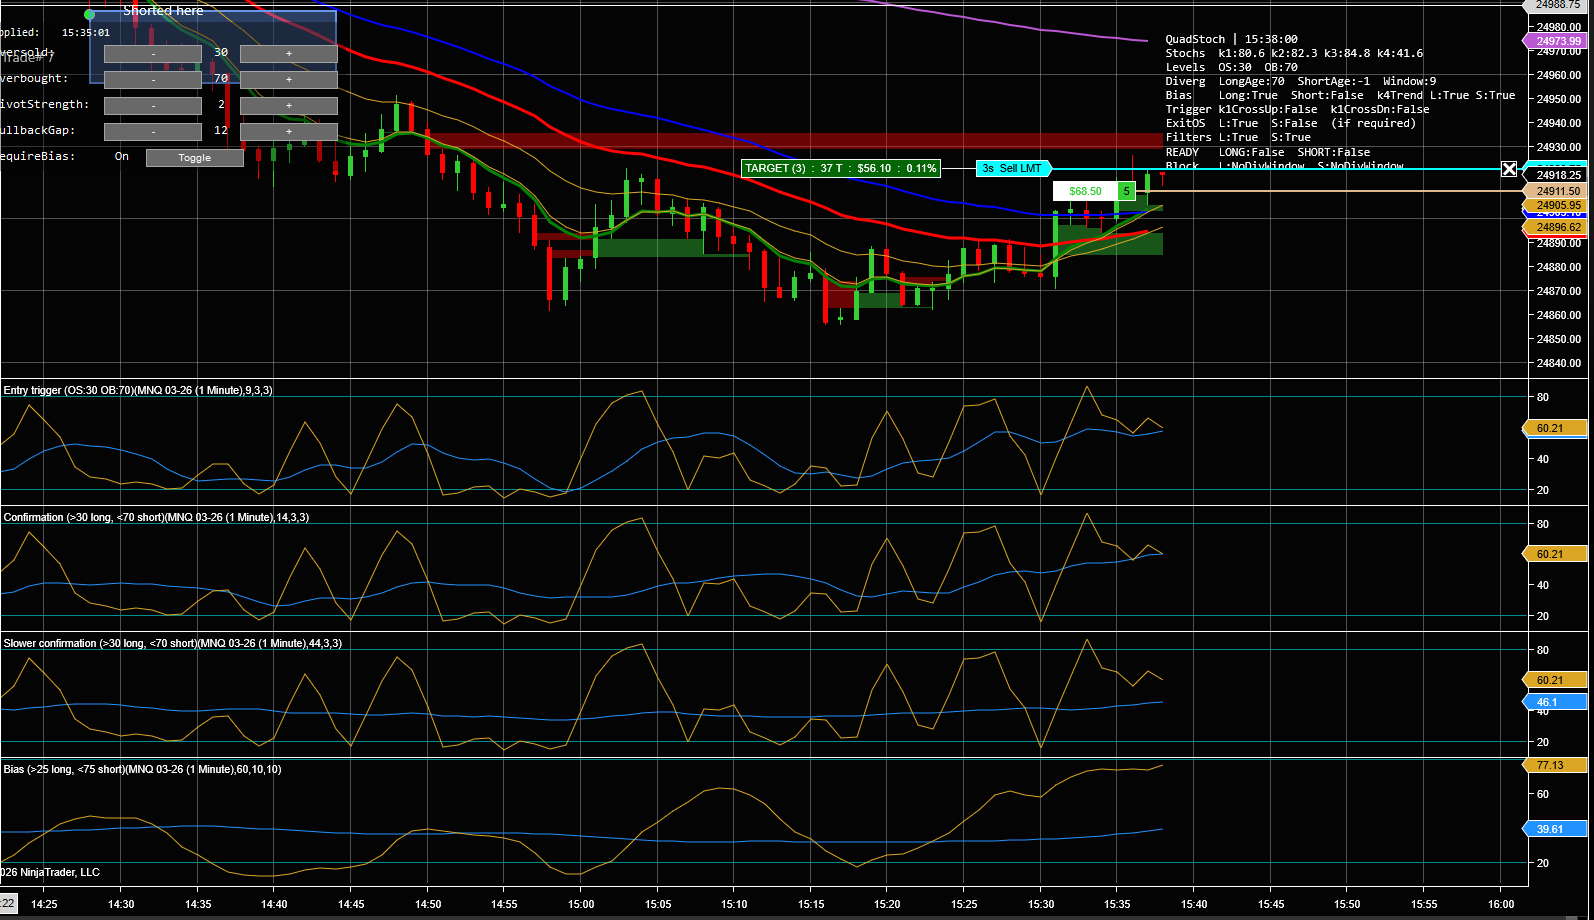This screenshot has height=920, width=1594.
Task: Click the $68.50 position PnL marker
Action: click(x=1085, y=191)
